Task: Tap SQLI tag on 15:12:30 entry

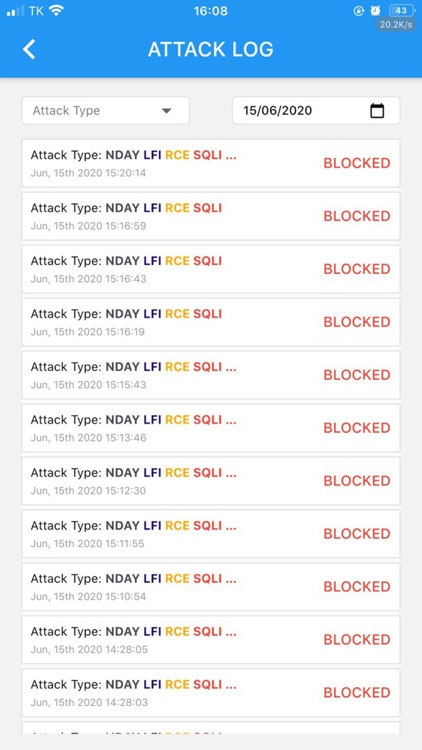Action: 208,473
